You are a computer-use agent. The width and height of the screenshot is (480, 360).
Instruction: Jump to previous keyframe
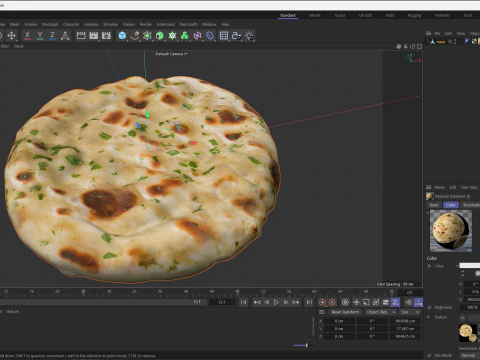click(257, 302)
